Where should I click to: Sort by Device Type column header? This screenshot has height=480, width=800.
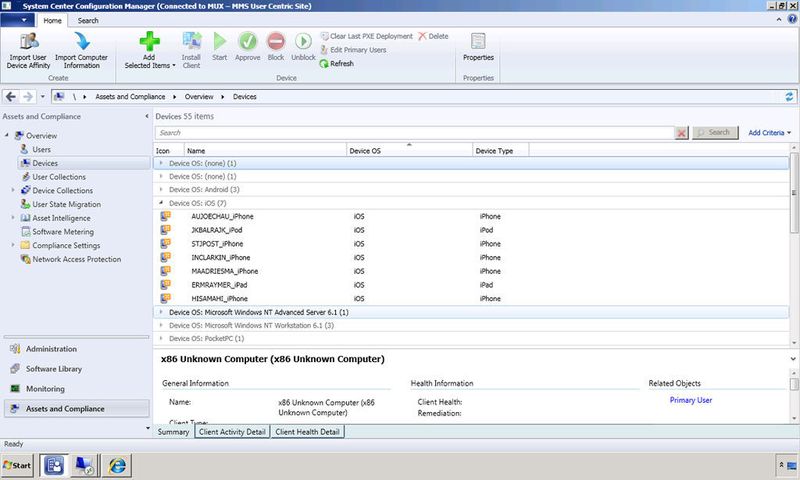point(501,150)
